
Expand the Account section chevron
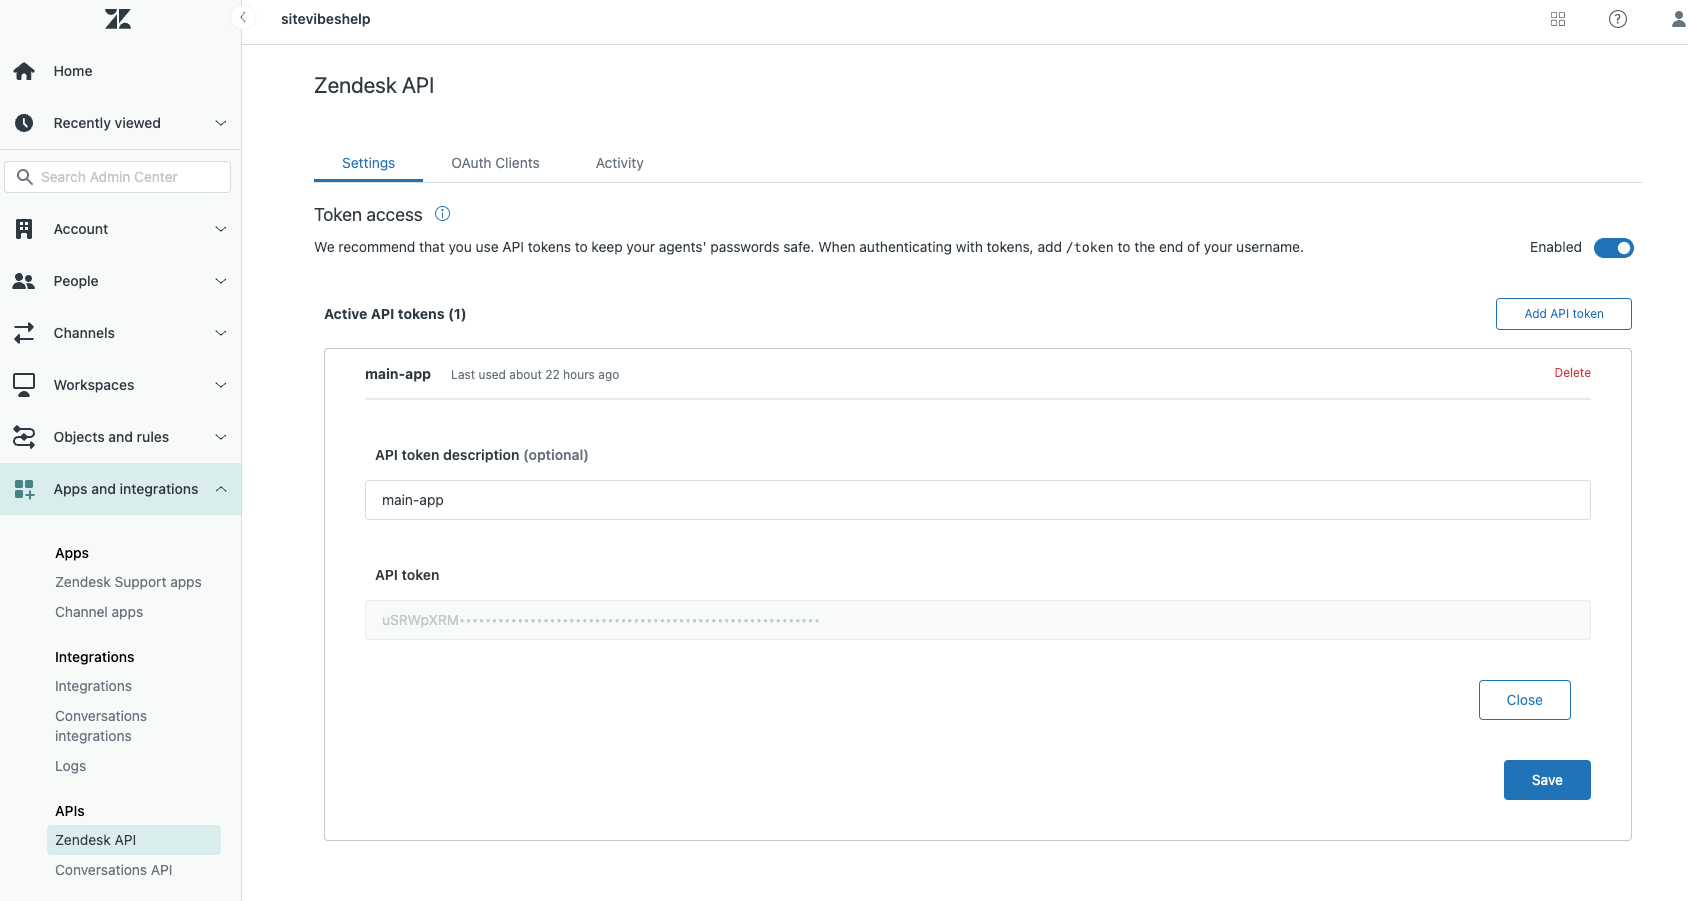pyautogui.click(x=221, y=229)
